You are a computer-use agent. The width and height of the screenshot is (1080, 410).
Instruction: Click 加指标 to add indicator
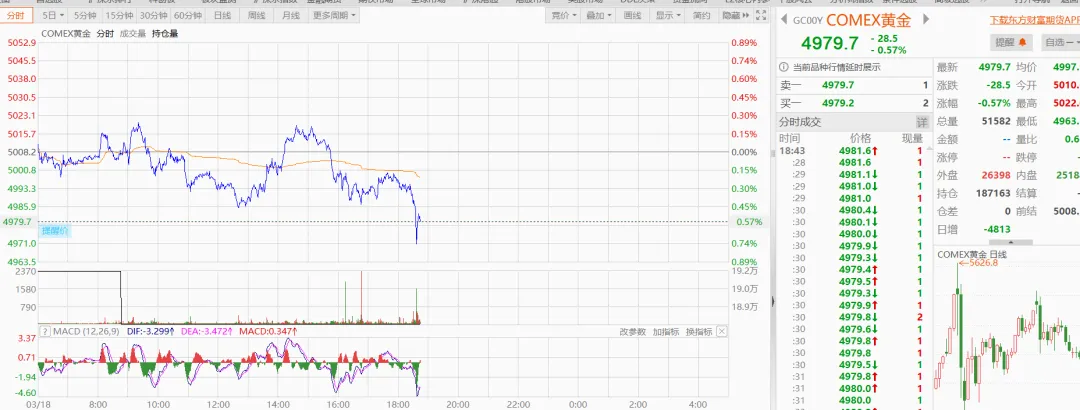pyautogui.click(x=665, y=332)
